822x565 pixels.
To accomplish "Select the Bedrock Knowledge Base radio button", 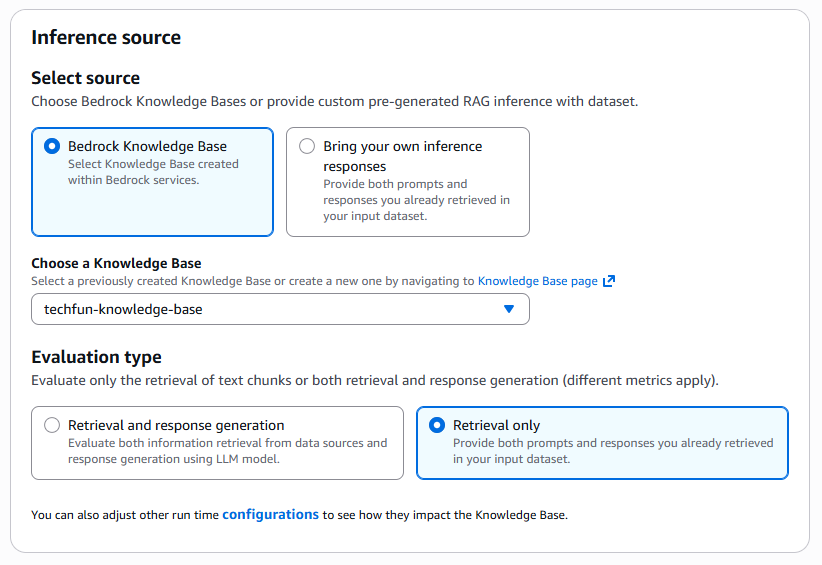I will click(x=52, y=146).
